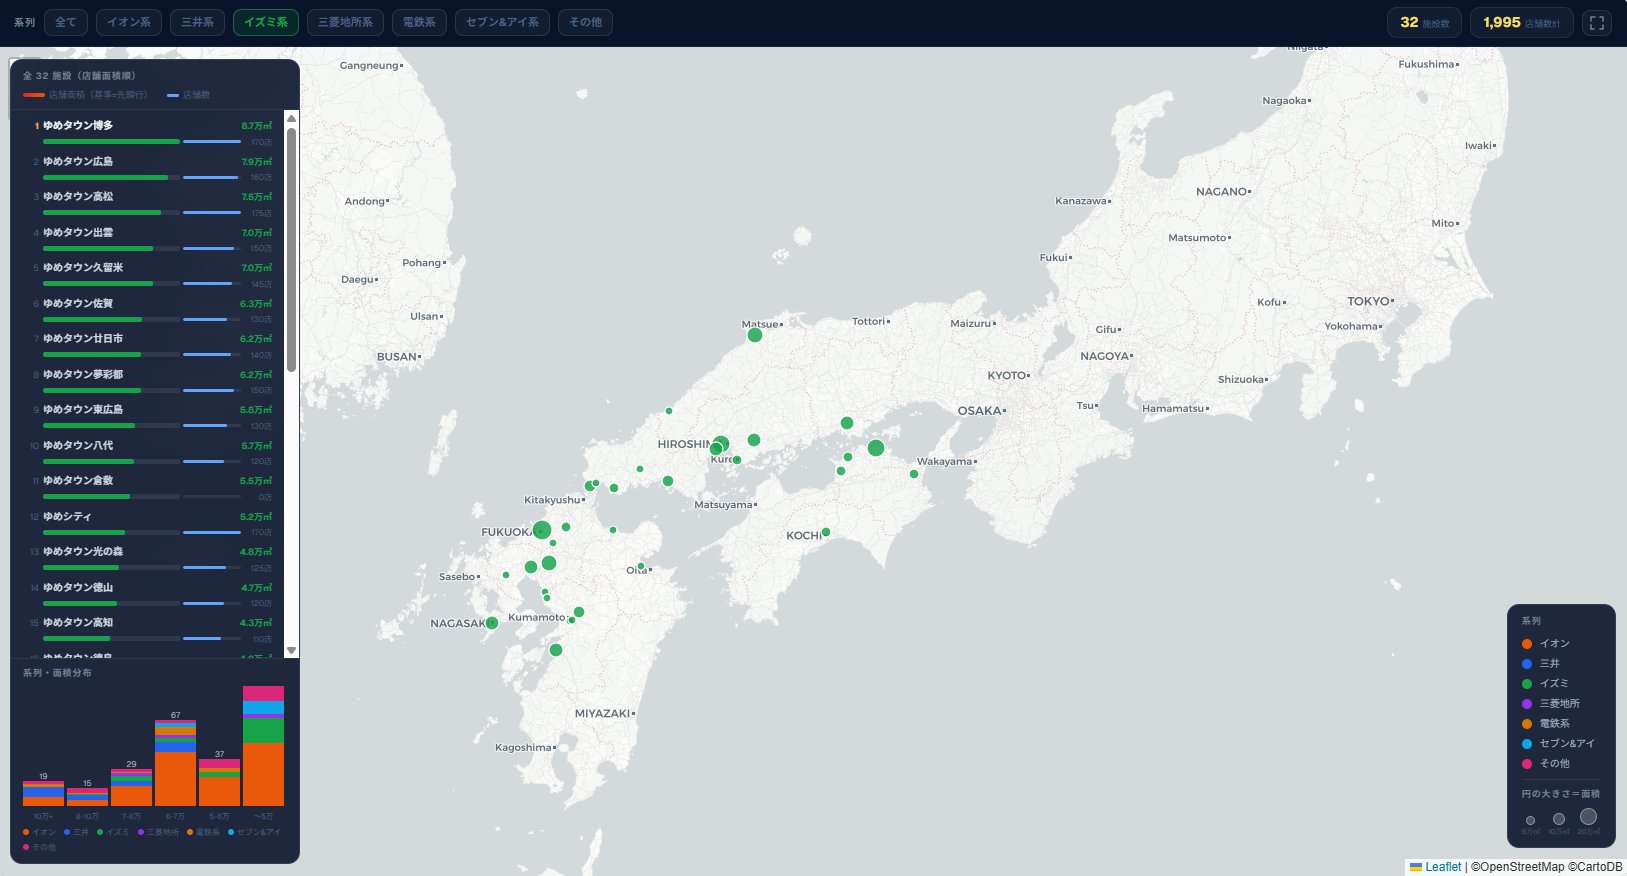The height and width of the screenshot is (876, 1627).
Task: Toggle イオン series in chart legend
Action: tap(40, 832)
